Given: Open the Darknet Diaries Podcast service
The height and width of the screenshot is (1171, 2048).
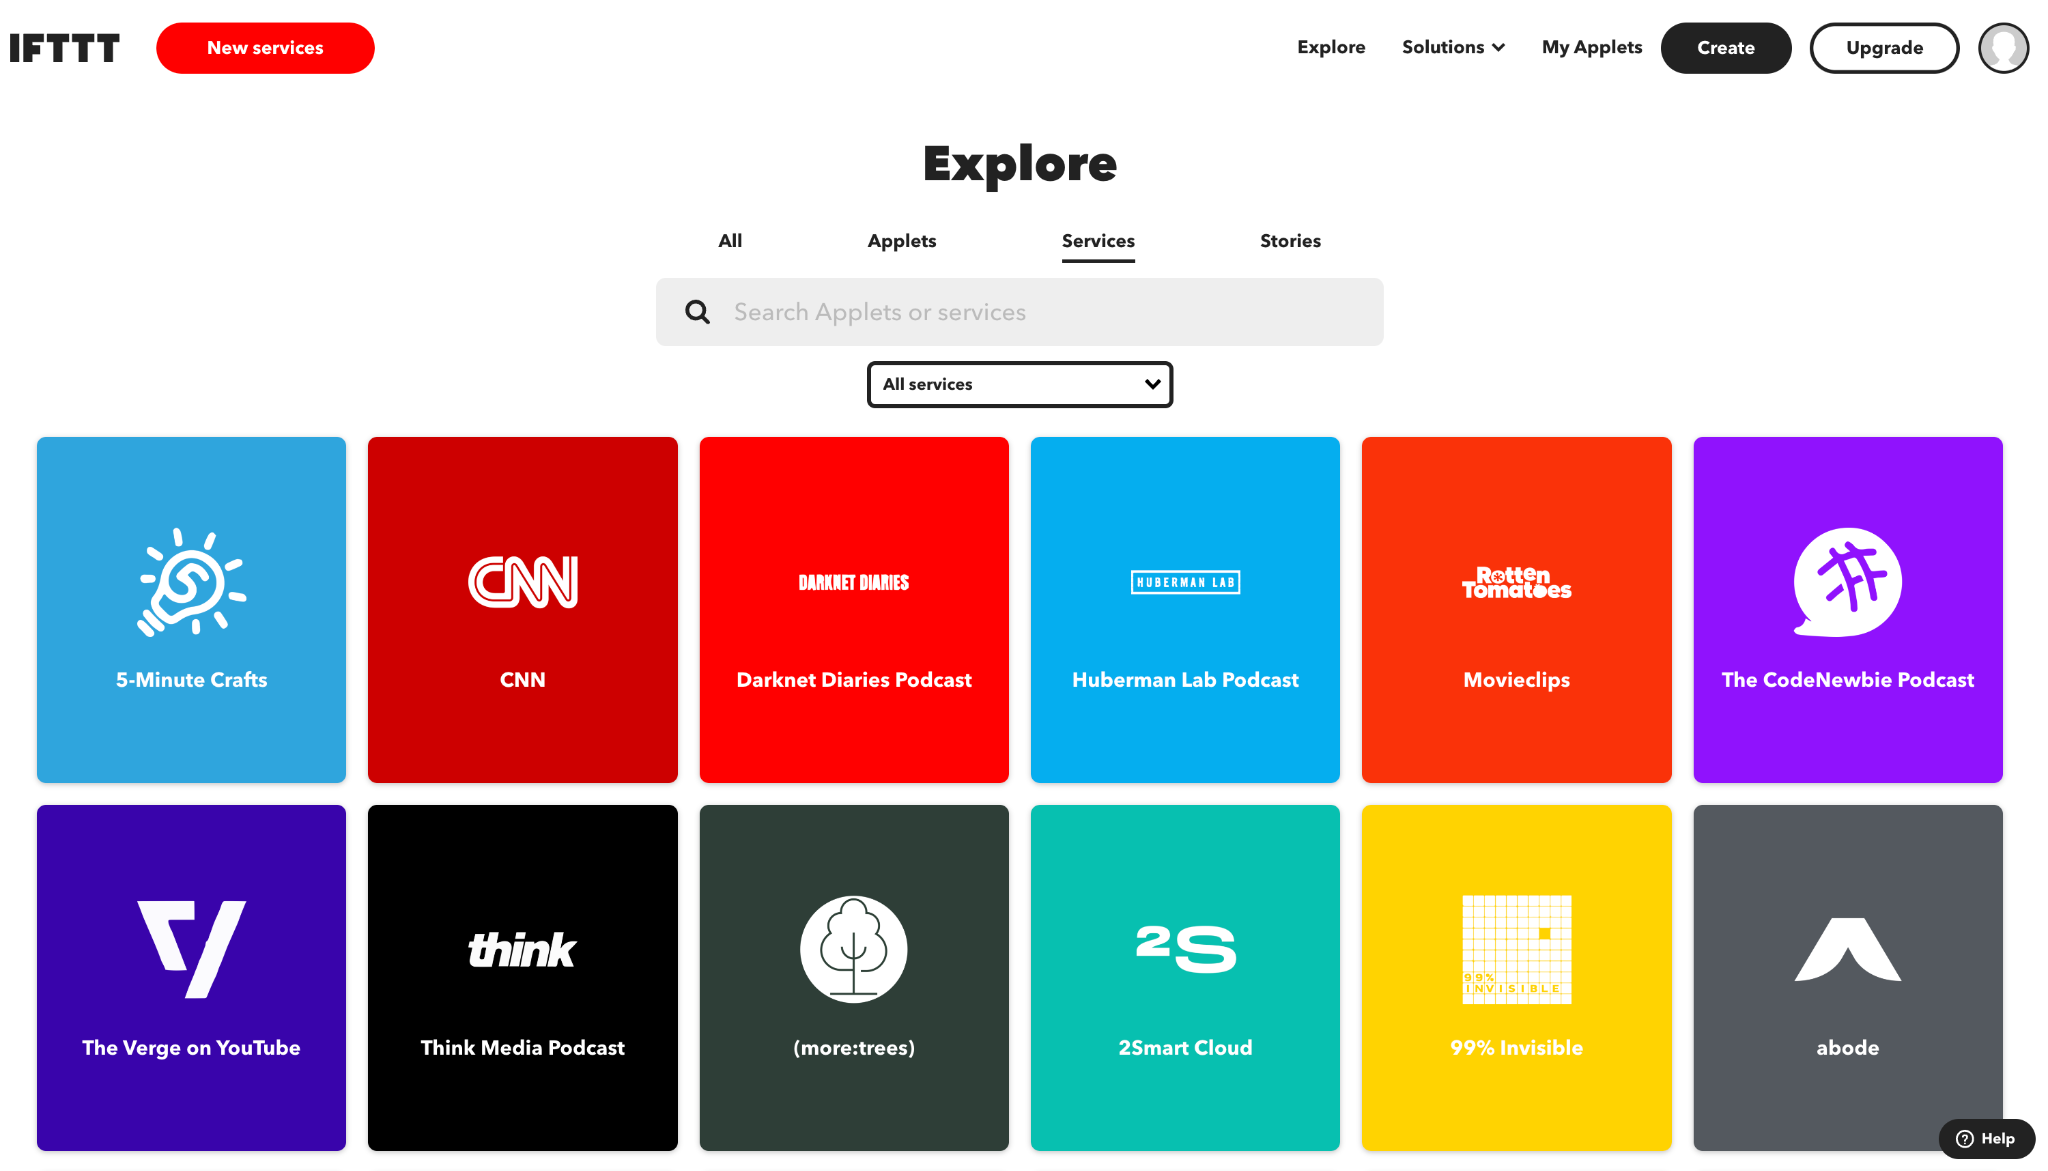Looking at the screenshot, I should tap(854, 609).
